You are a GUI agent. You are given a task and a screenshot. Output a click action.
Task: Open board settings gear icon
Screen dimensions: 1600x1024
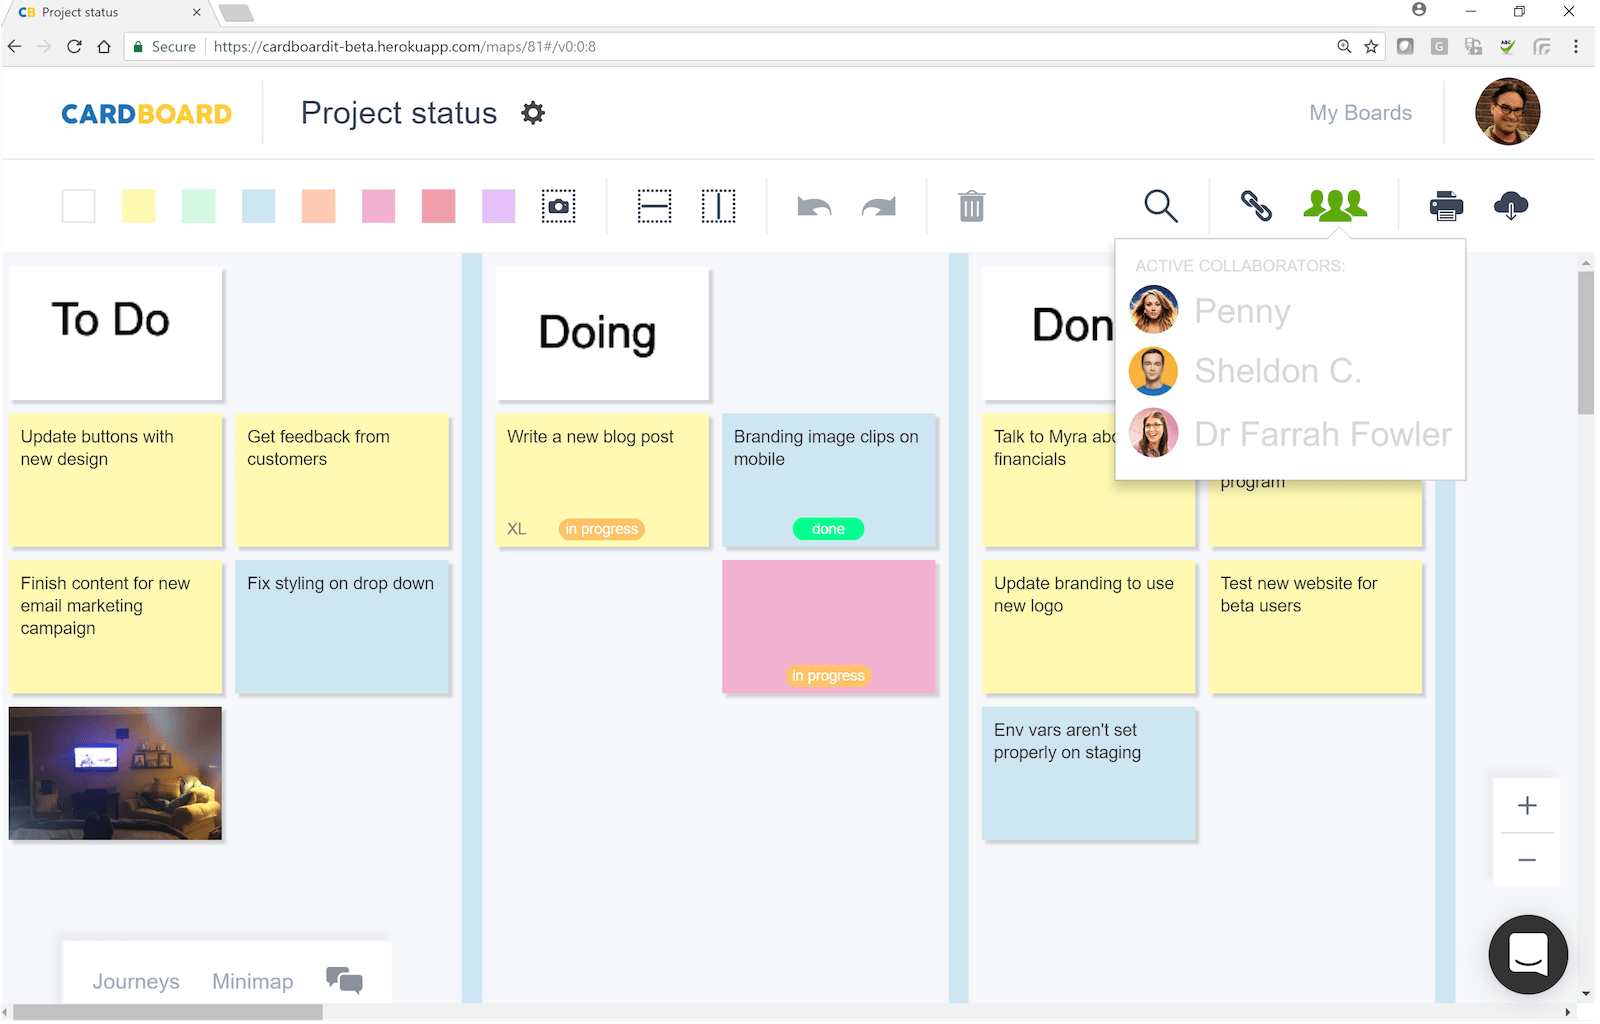coord(533,113)
